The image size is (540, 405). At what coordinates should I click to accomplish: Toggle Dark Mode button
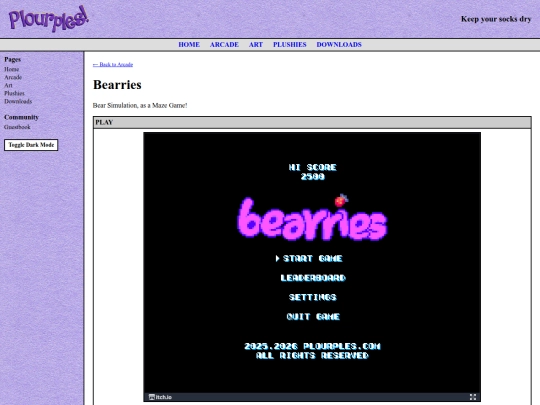click(x=31, y=145)
